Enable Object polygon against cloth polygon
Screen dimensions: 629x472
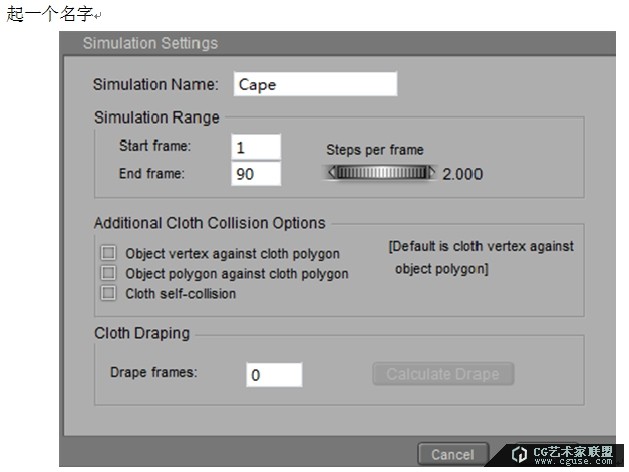pos(108,273)
